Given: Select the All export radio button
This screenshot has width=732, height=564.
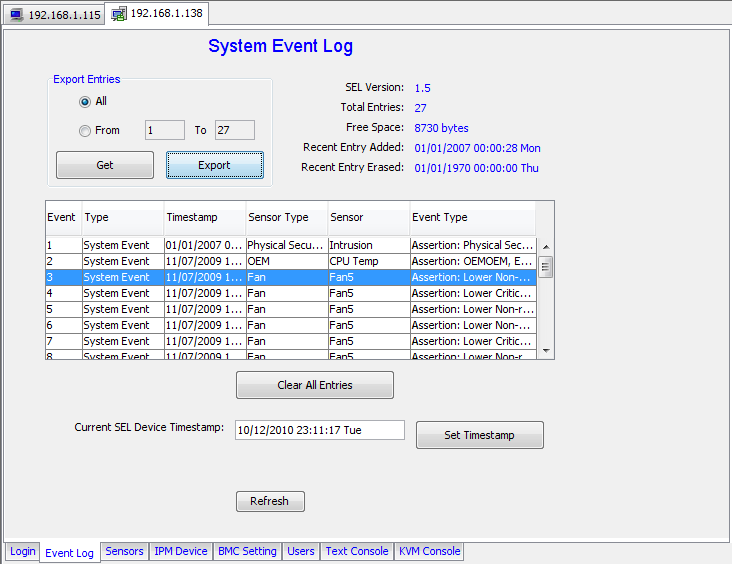Looking at the screenshot, I should pos(85,102).
